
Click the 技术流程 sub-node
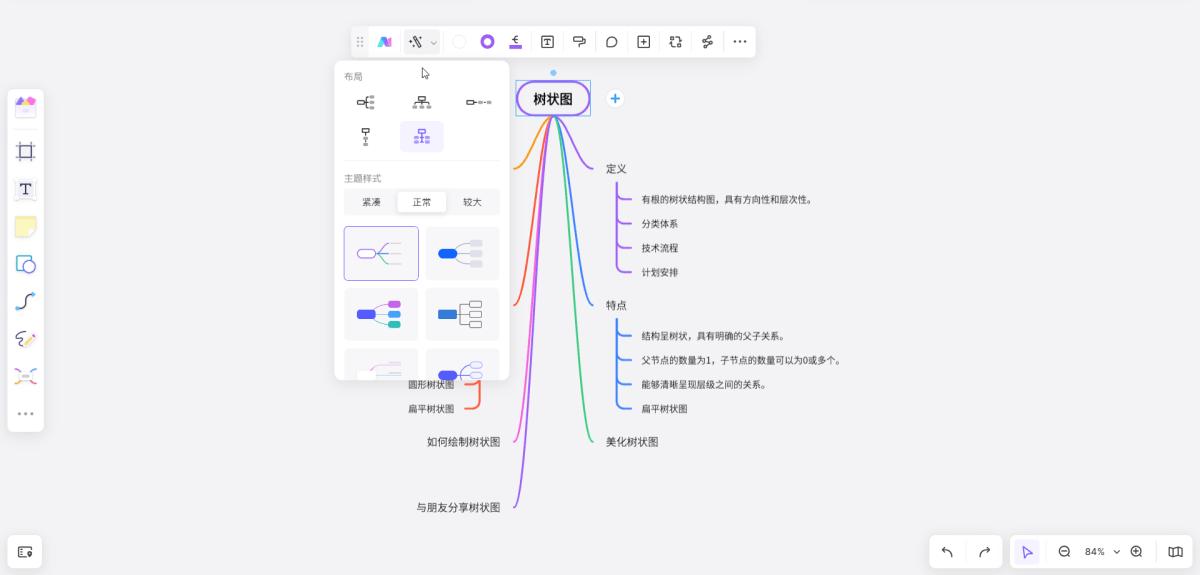pos(660,248)
